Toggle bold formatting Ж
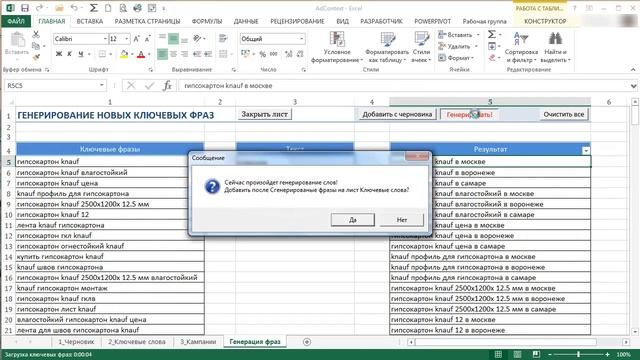 59,54
